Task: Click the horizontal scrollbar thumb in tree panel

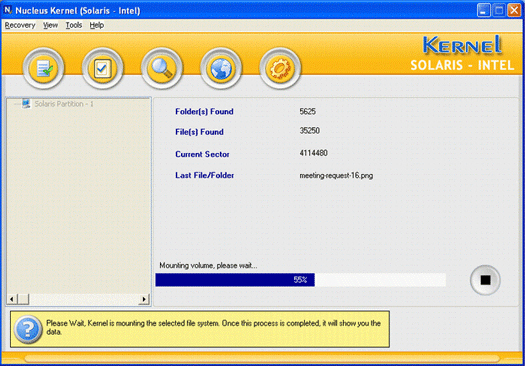Action: (23, 299)
